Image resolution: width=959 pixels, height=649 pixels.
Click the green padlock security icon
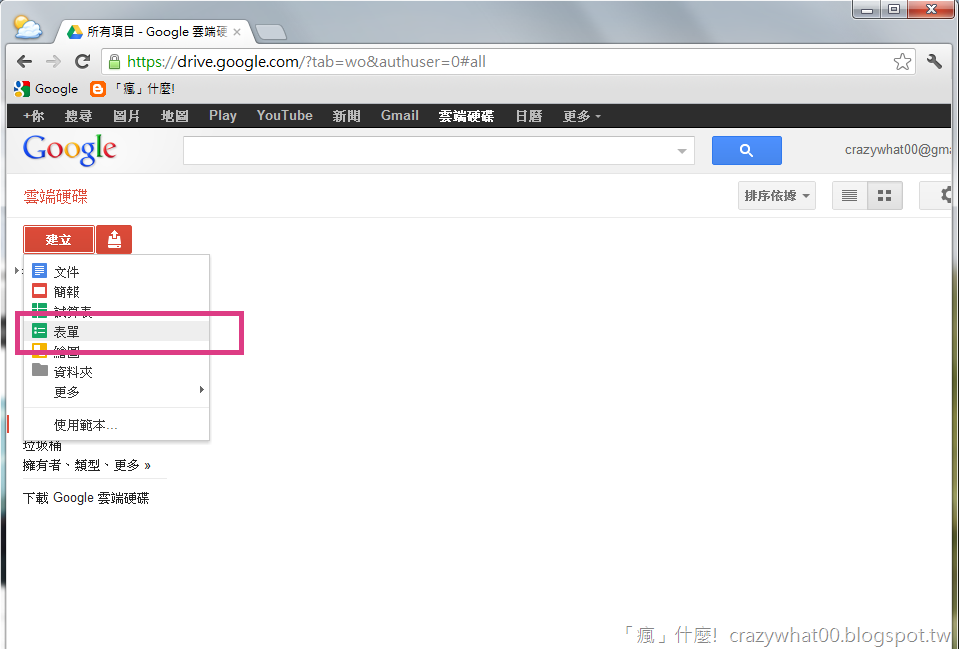point(114,61)
